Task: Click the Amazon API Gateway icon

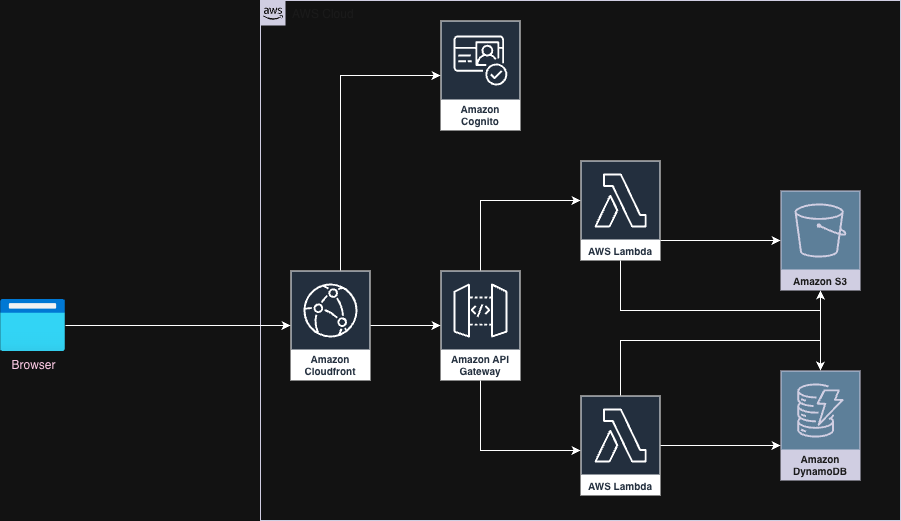Action: (x=480, y=309)
